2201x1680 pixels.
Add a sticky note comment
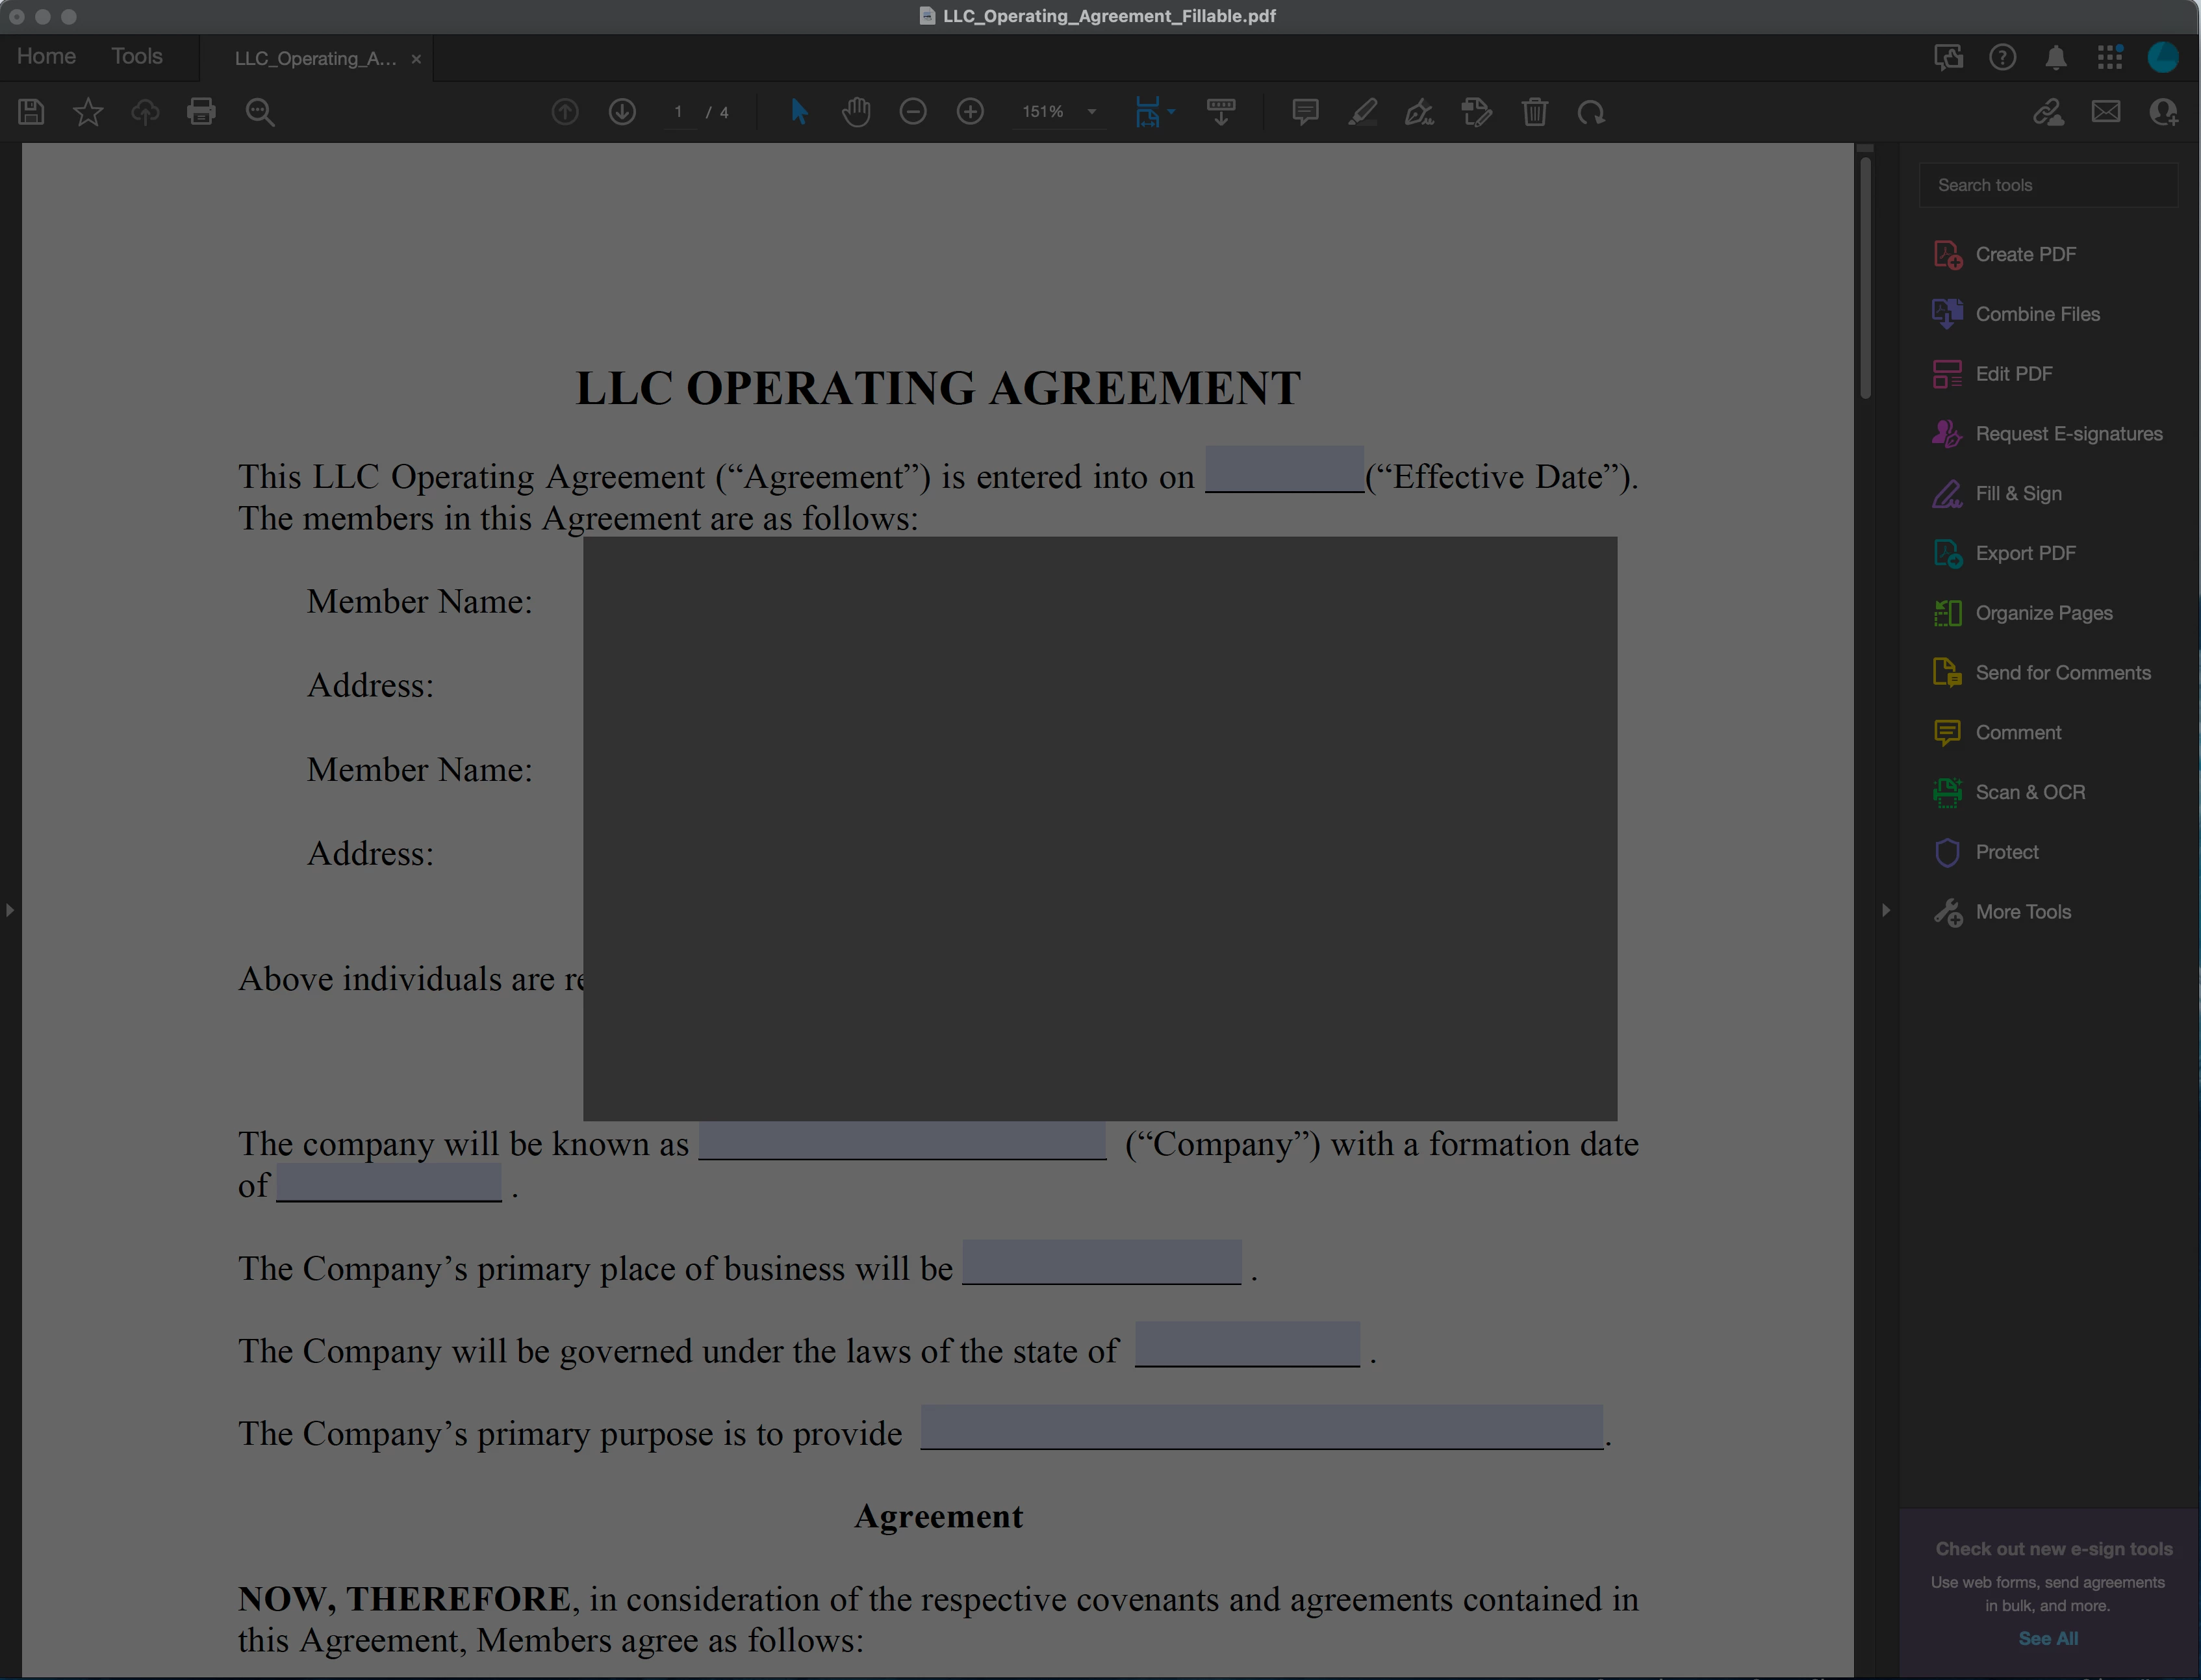coord(1305,112)
